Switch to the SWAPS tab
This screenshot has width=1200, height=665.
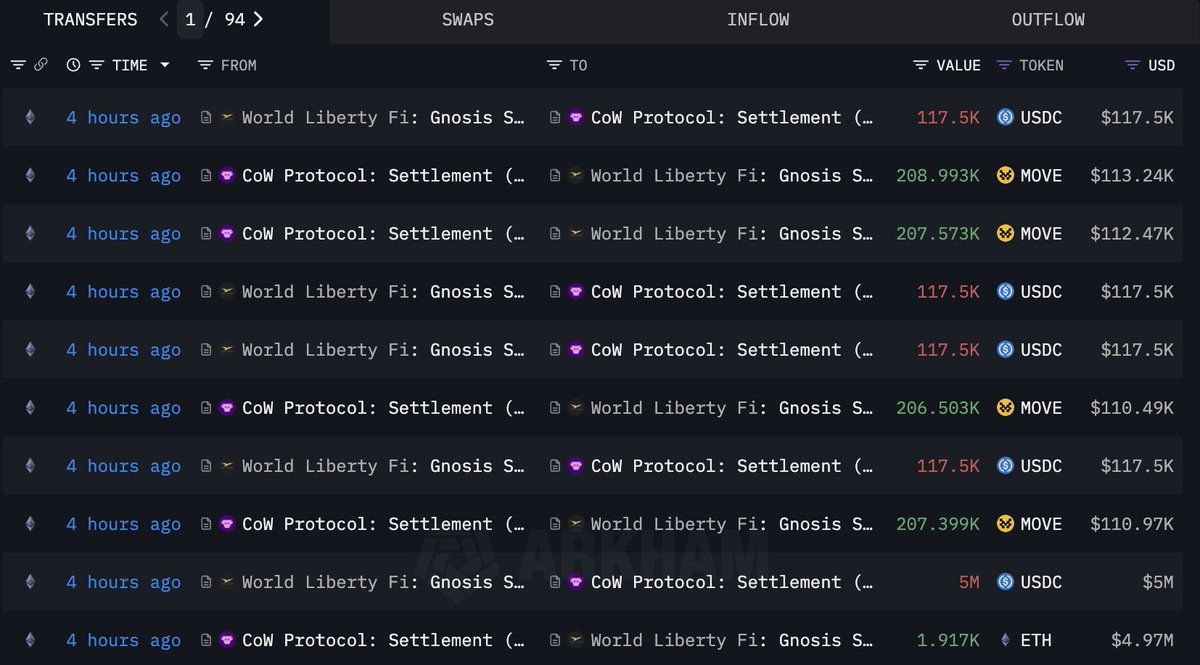(x=467, y=19)
